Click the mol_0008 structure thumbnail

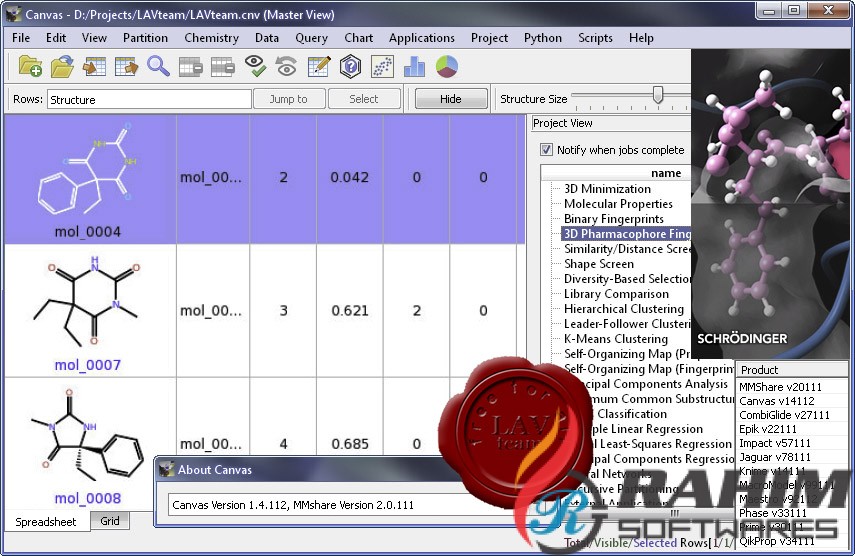click(x=88, y=434)
